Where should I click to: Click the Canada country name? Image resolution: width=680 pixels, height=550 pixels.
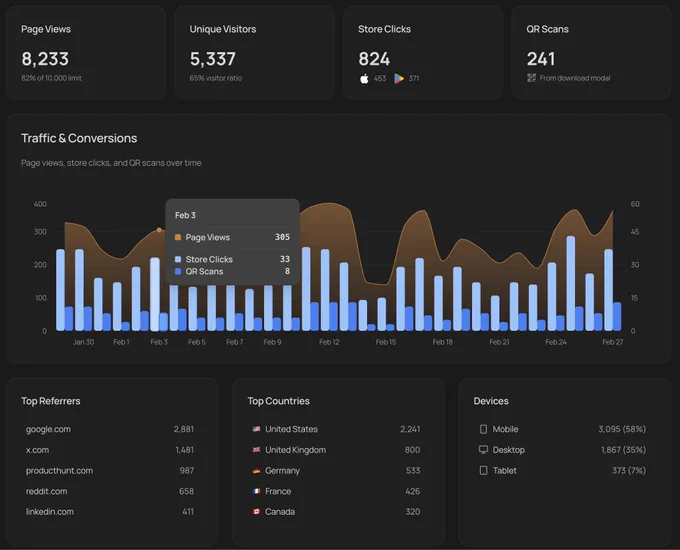pyautogui.click(x=280, y=512)
